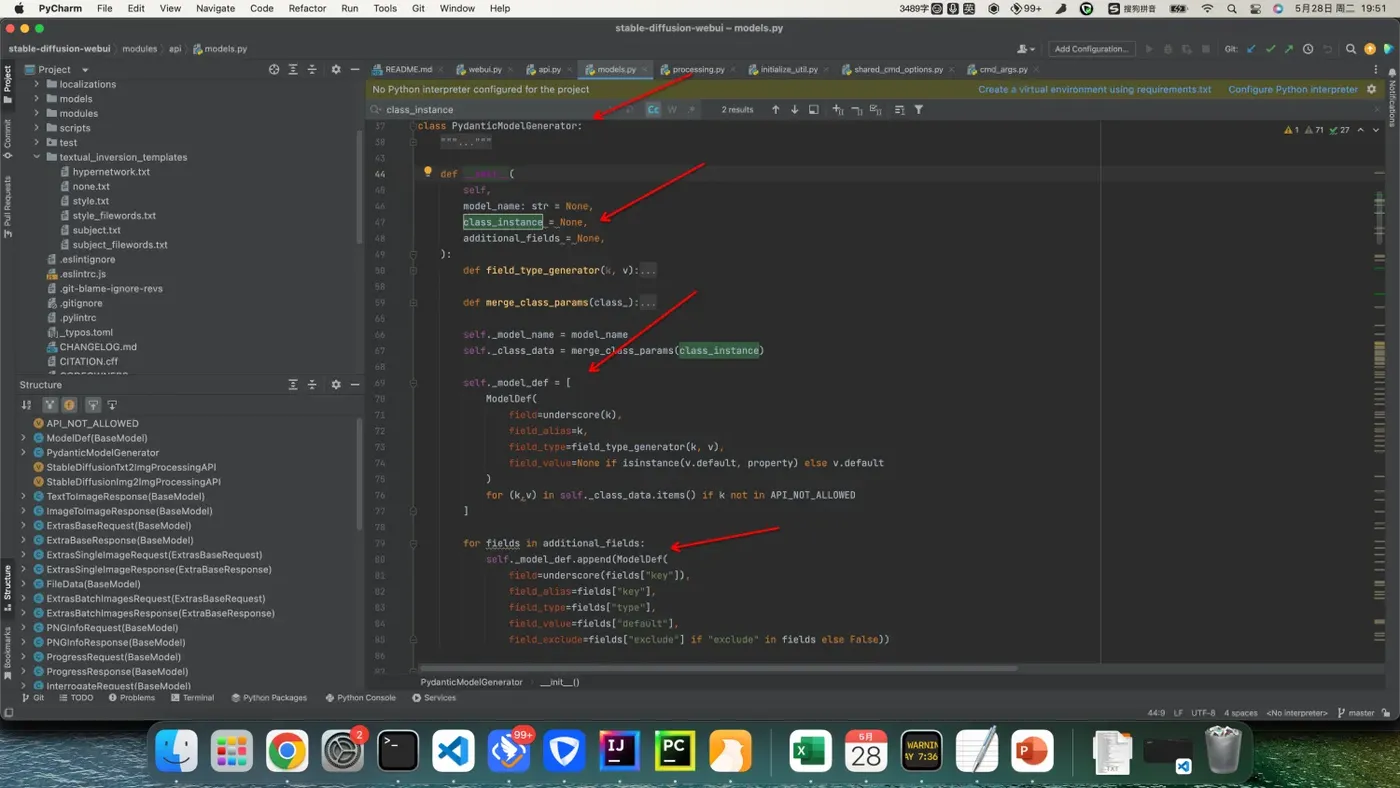
Task: Toggle Sort Alphabetically in Structure panel
Action: tap(27, 405)
